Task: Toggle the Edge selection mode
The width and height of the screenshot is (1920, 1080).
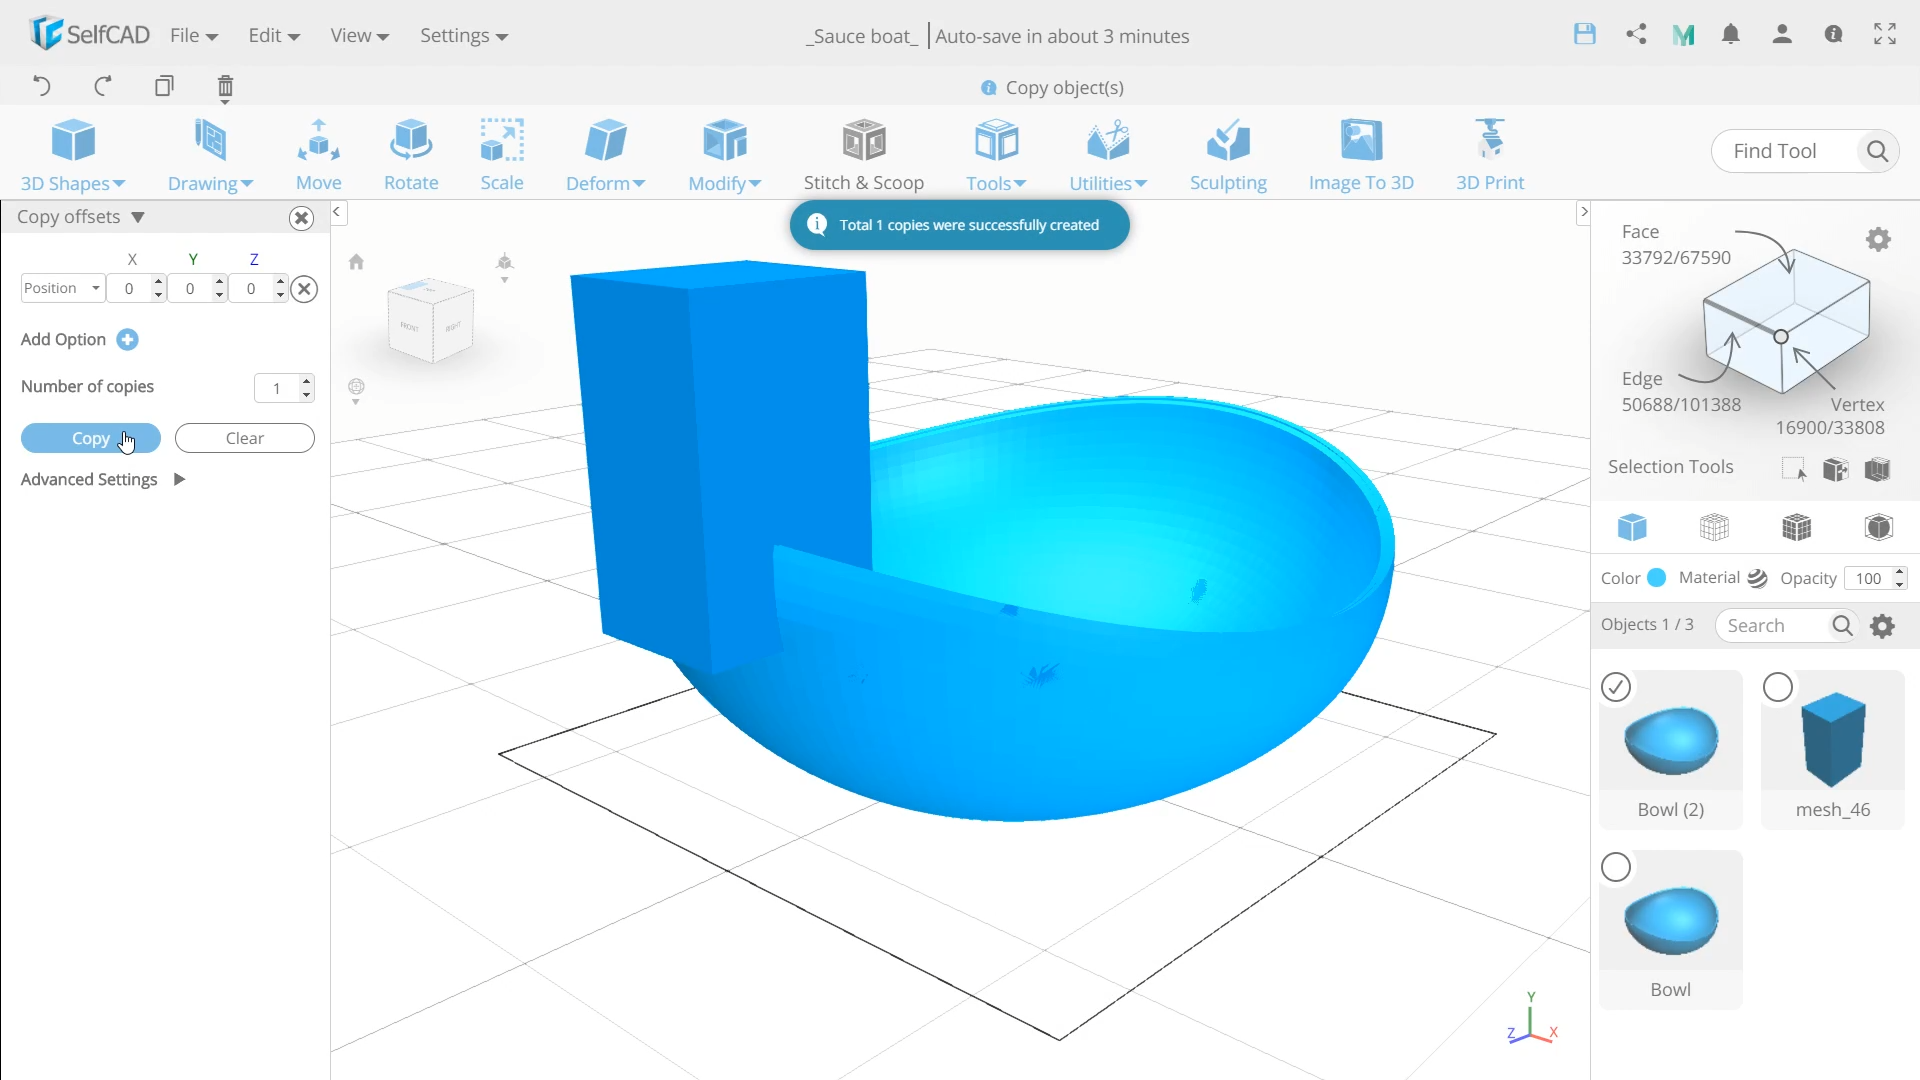Action: [x=1681, y=392]
